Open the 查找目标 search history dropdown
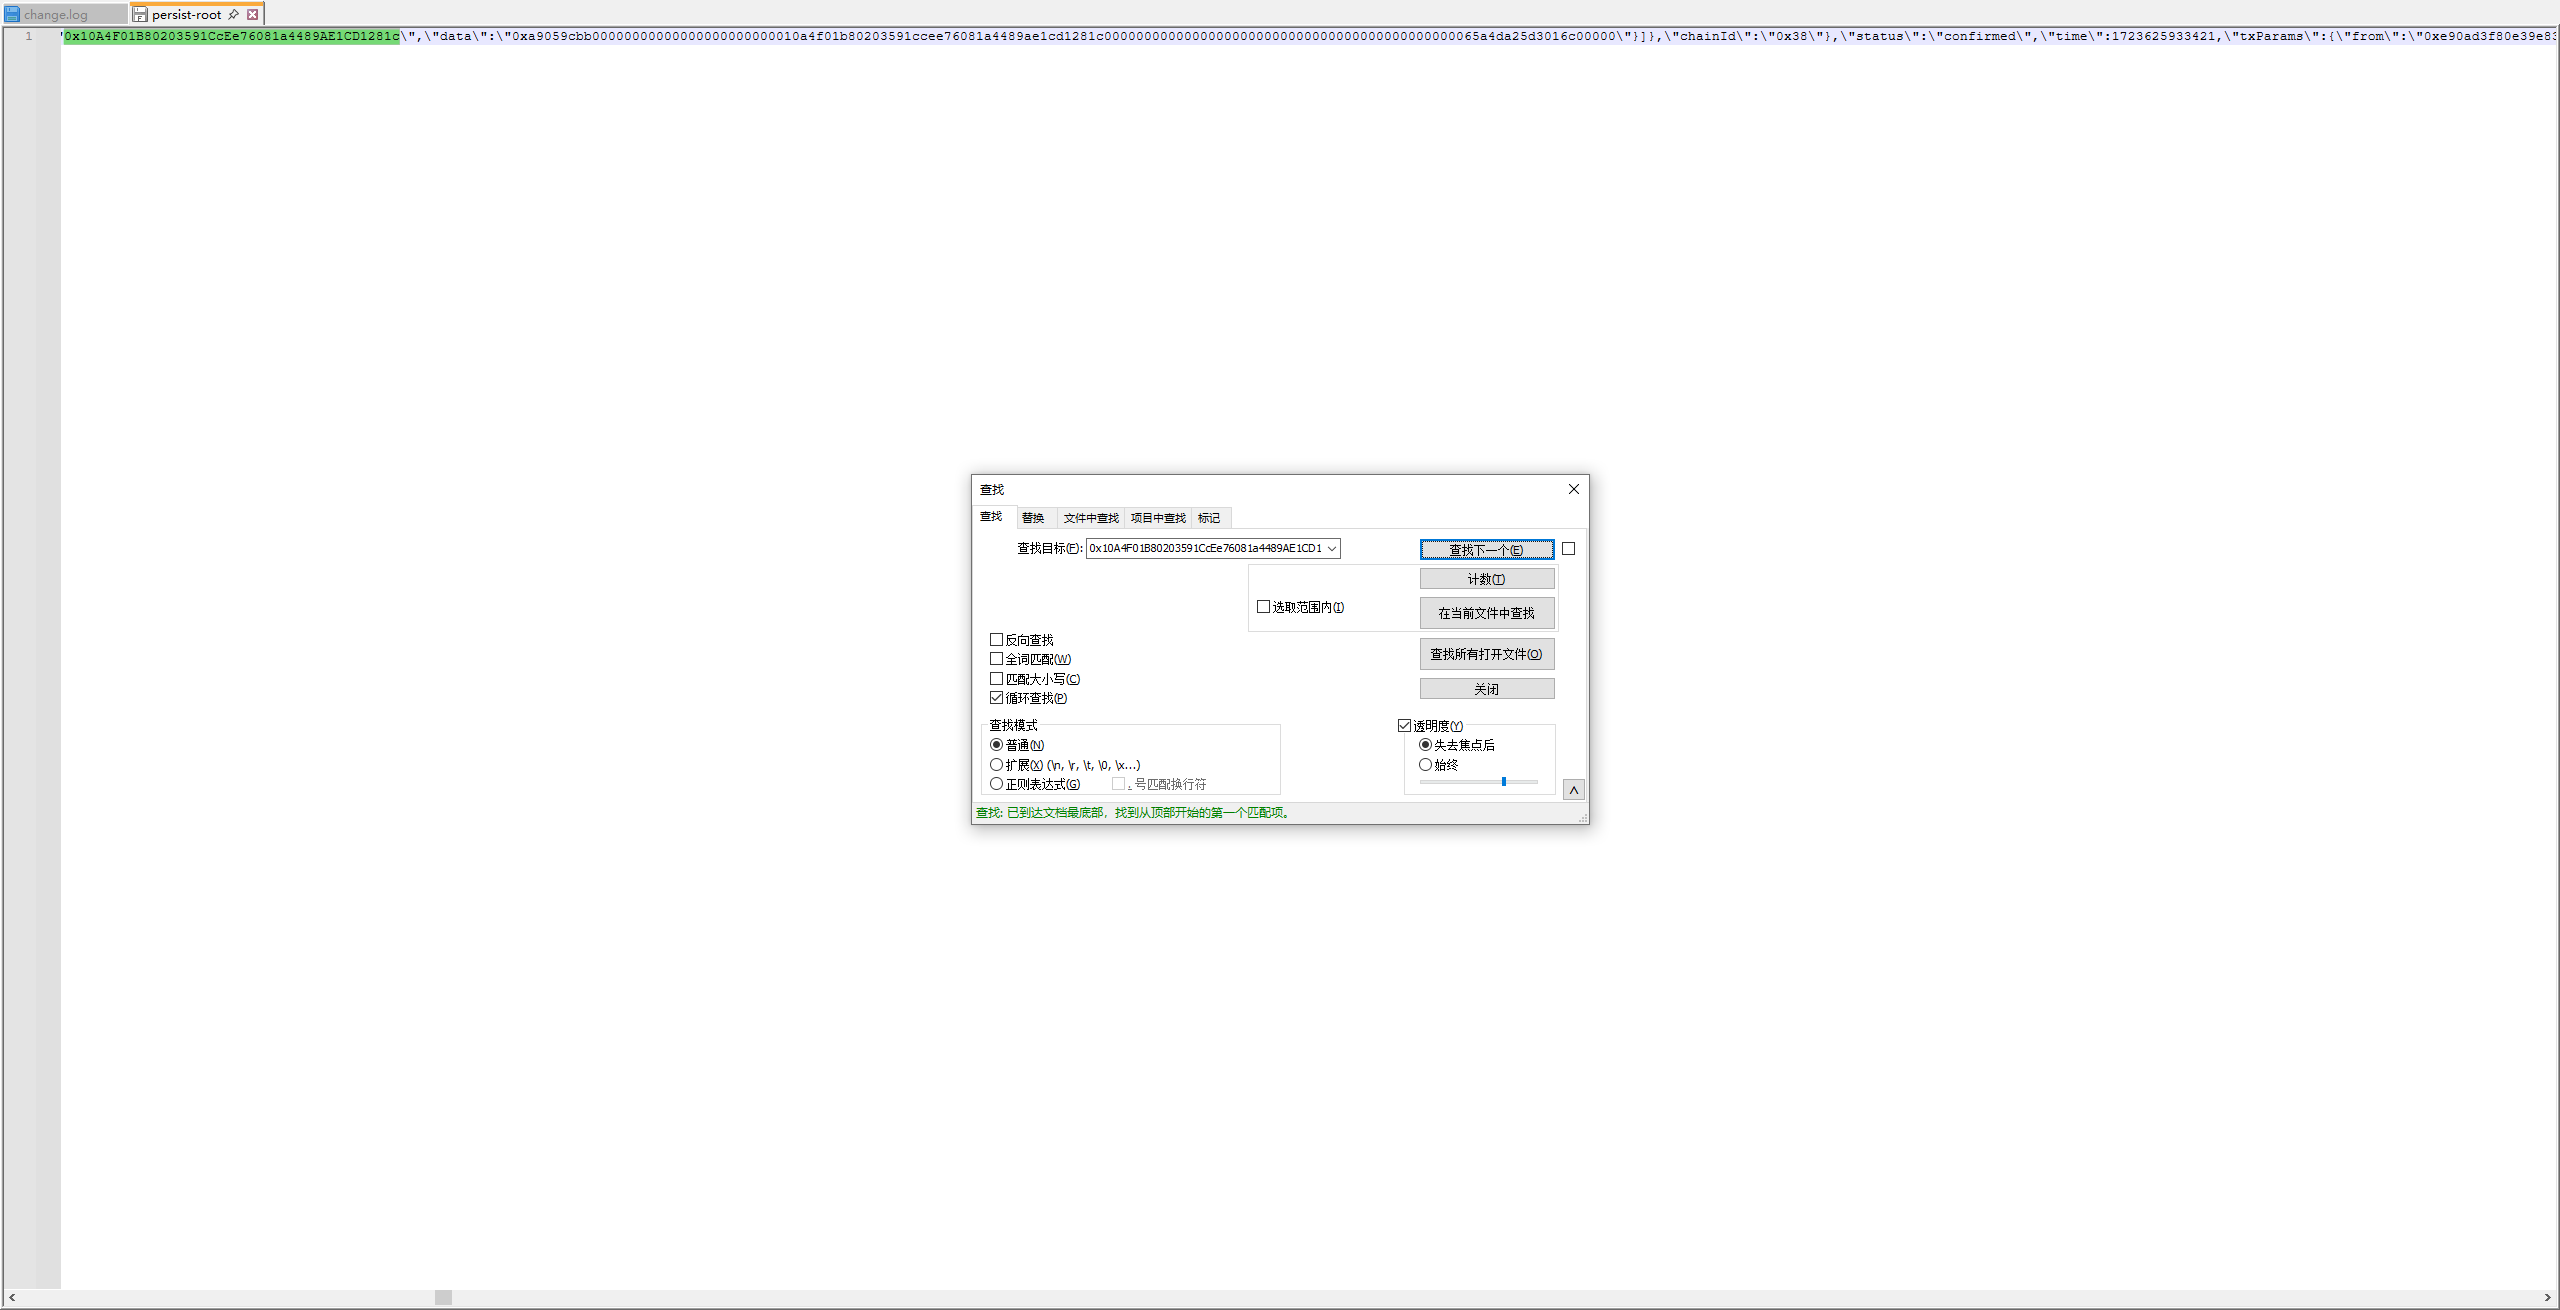2560x1310 pixels. pyautogui.click(x=1331, y=548)
